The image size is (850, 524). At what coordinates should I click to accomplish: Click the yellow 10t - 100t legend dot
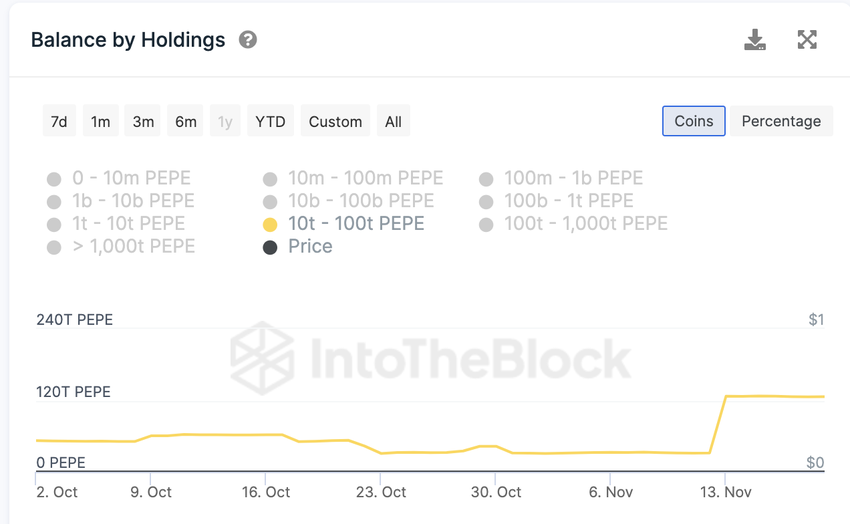(270, 225)
